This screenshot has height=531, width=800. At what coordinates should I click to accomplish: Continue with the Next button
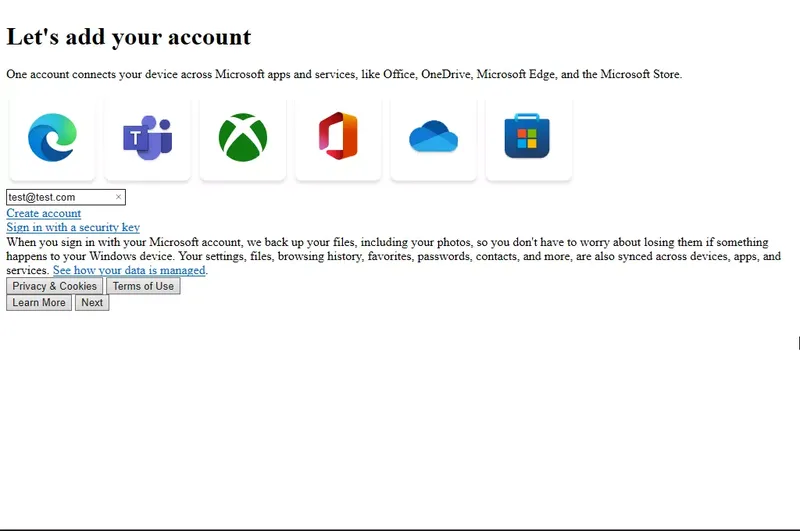point(92,302)
